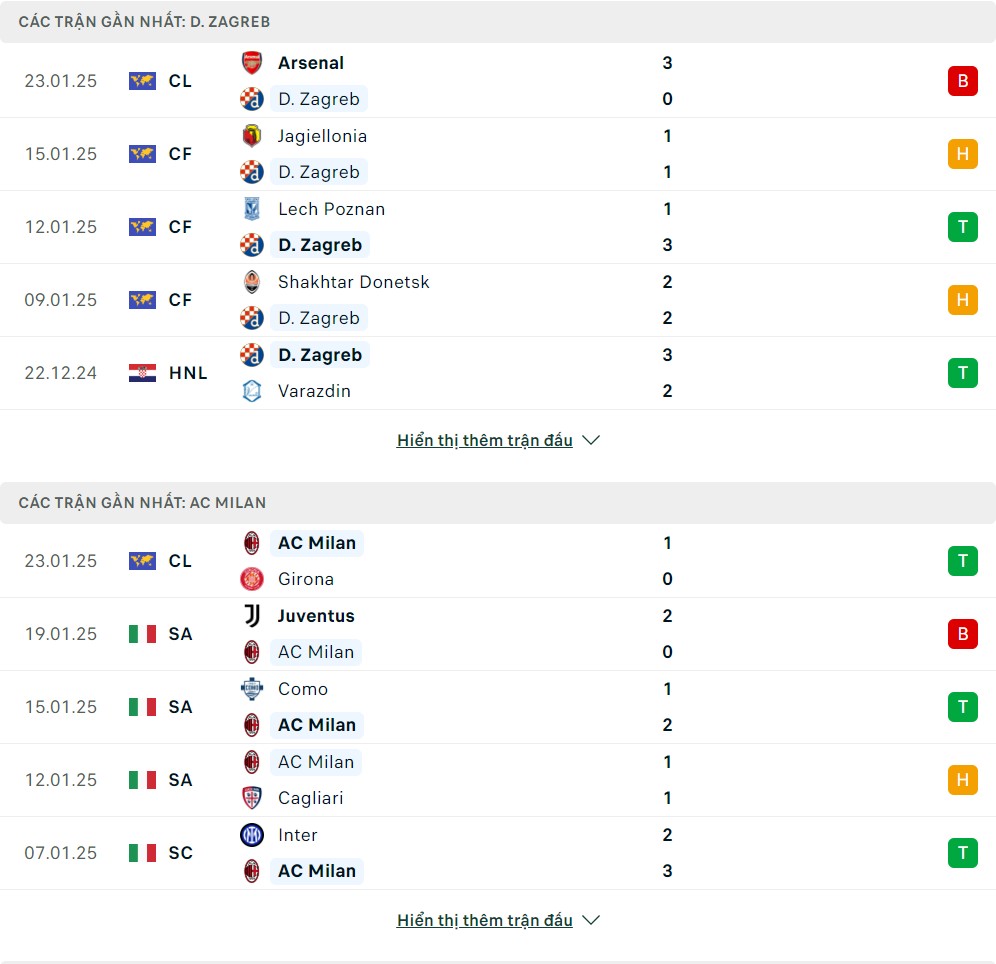
Task: Click red B badge for Arsenal match
Action: [962, 81]
